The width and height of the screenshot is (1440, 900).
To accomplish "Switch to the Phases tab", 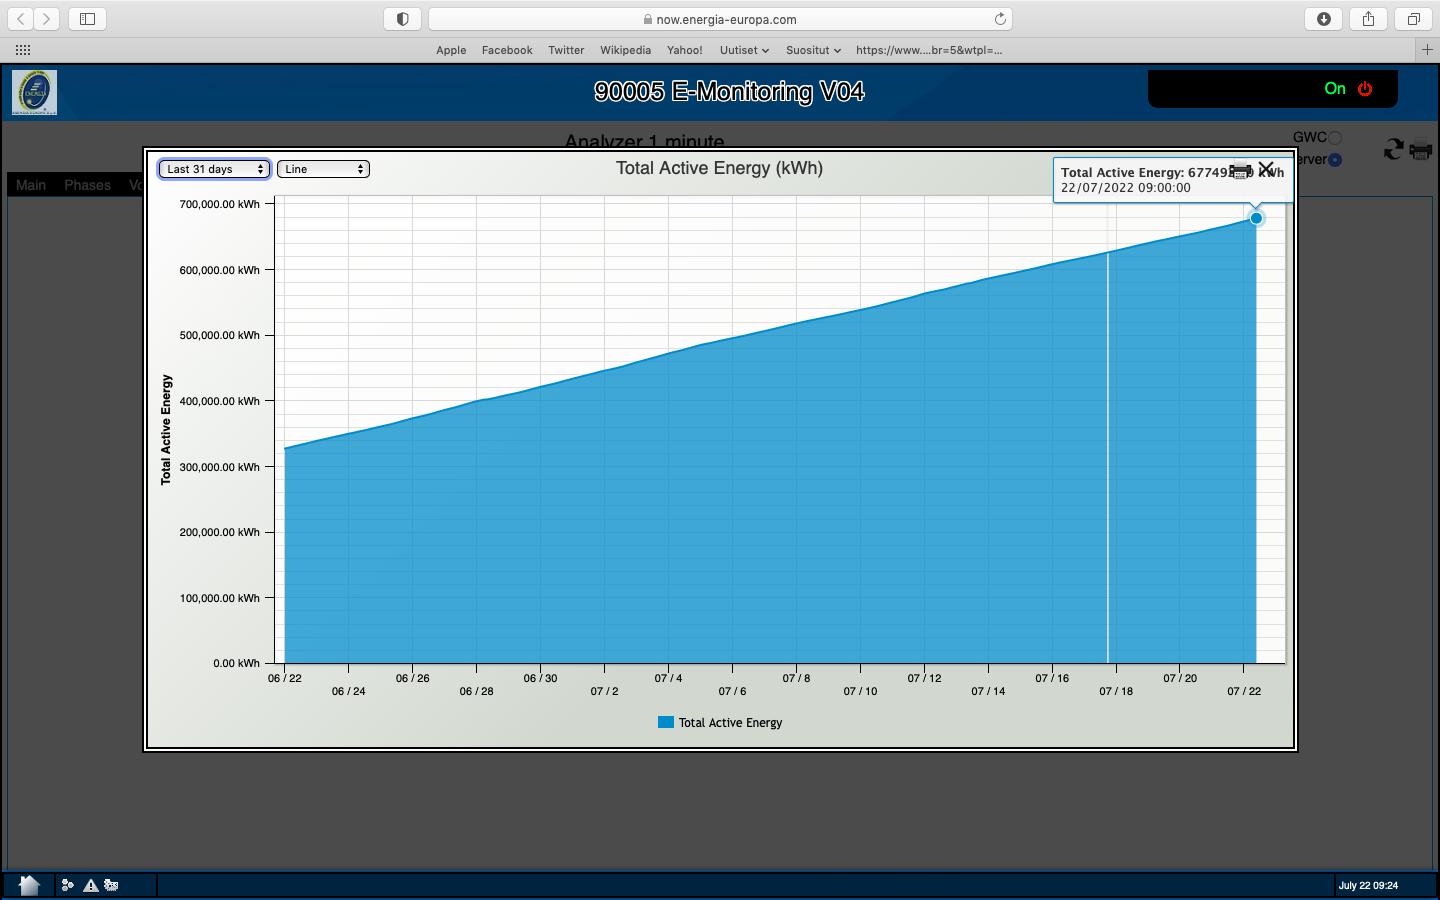I will point(87,185).
